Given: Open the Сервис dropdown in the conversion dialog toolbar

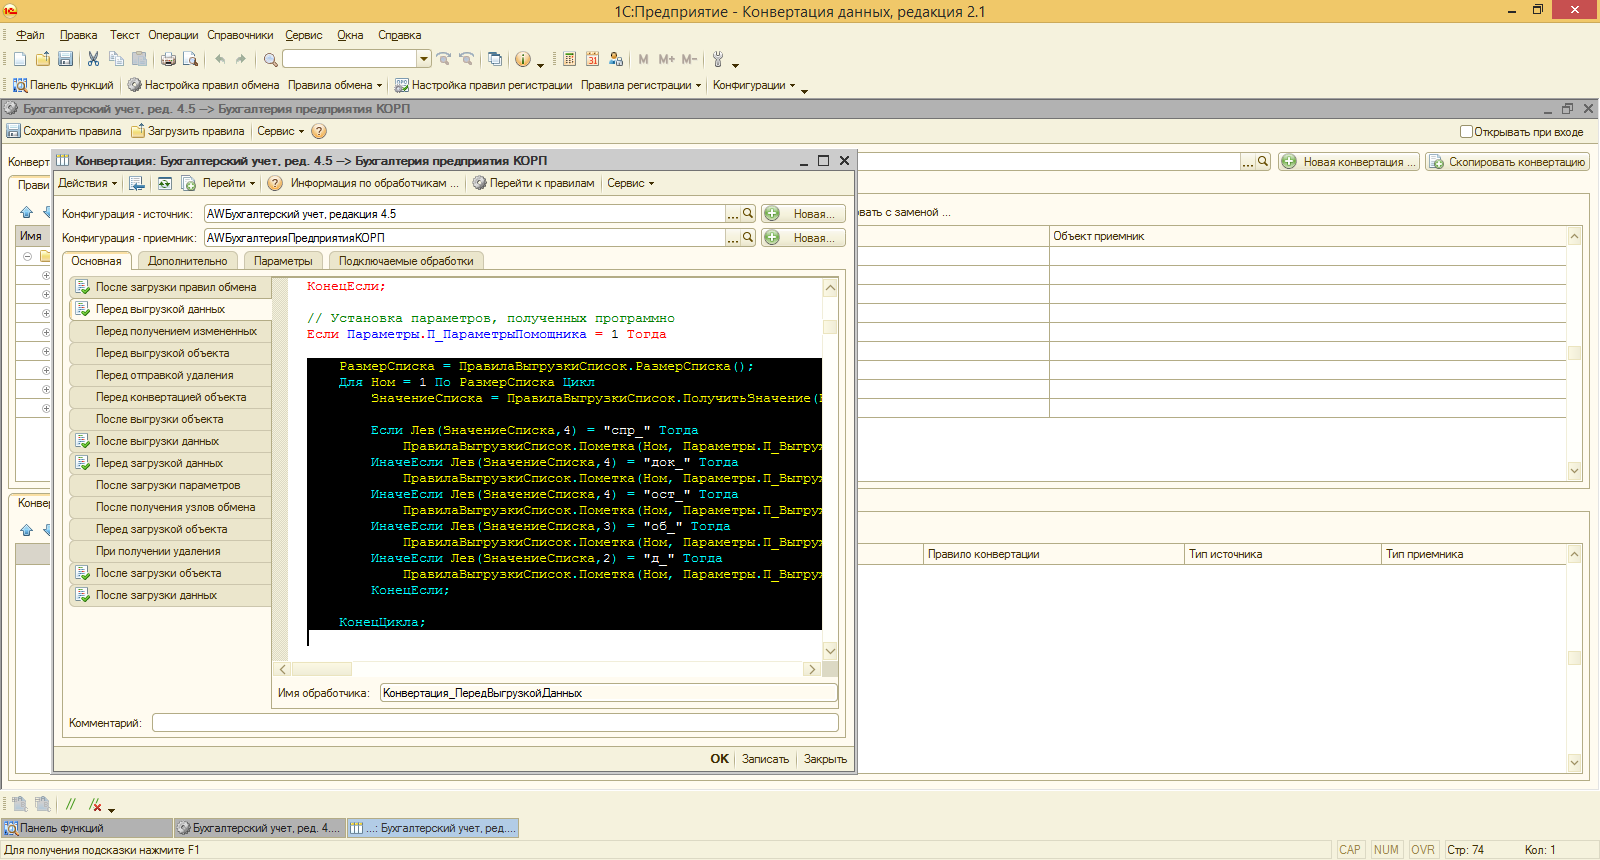Looking at the screenshot, I should 630,183.
